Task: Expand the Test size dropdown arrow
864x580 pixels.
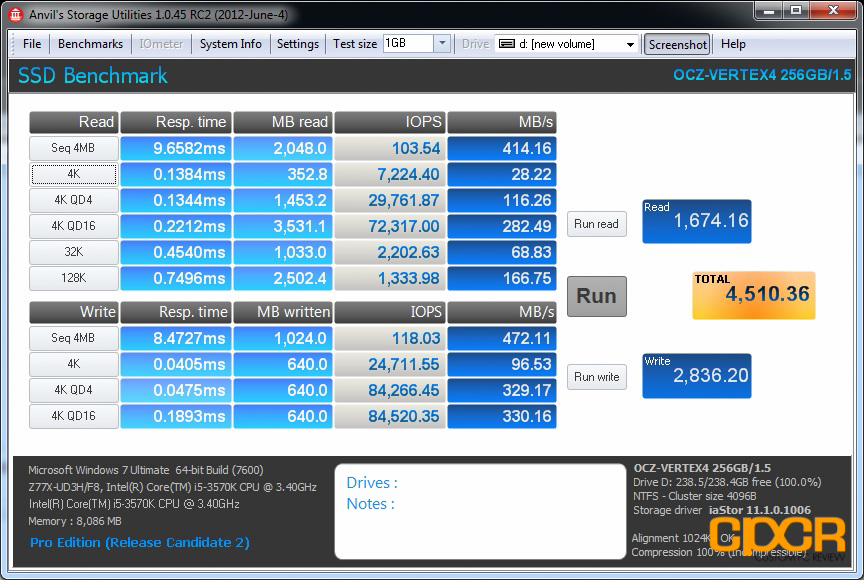Action: (442, 44)
